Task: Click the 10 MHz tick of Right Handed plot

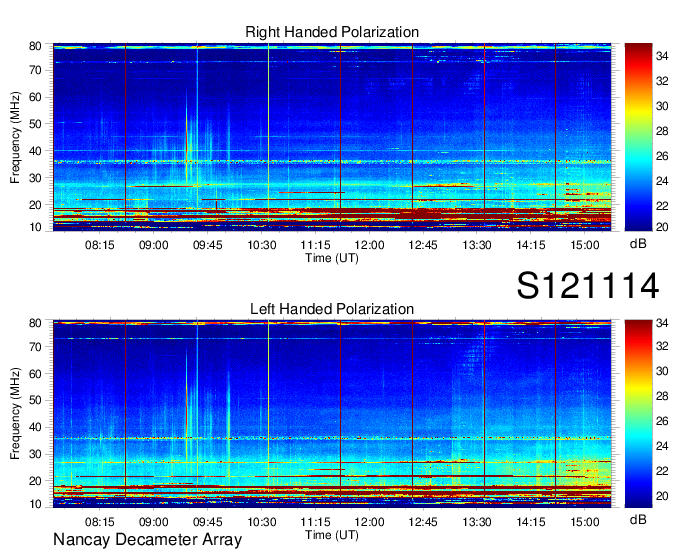Action: (x=35, y=227)
